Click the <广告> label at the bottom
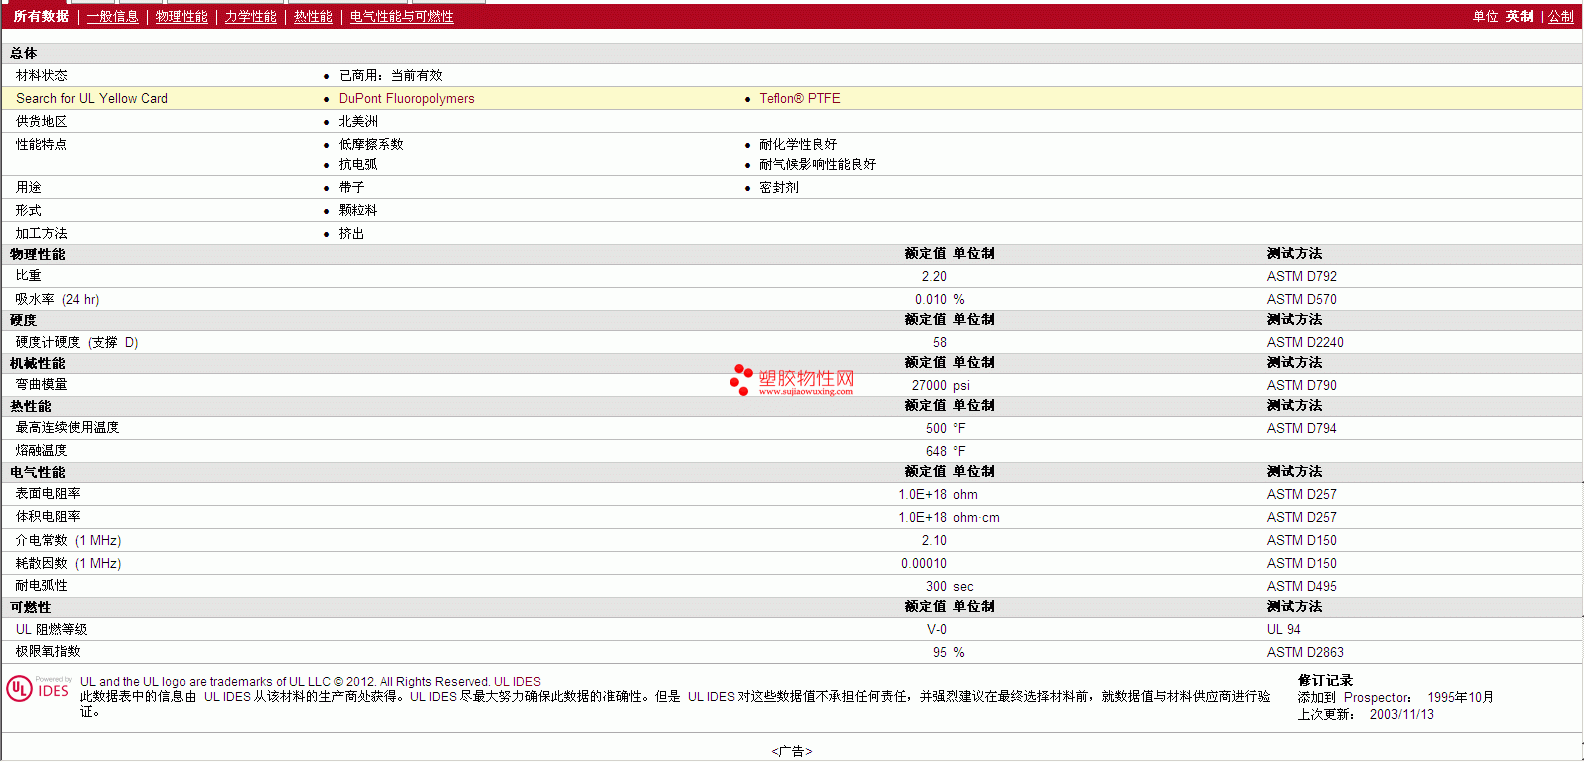 pyautogui.click(x=792, y=752)
